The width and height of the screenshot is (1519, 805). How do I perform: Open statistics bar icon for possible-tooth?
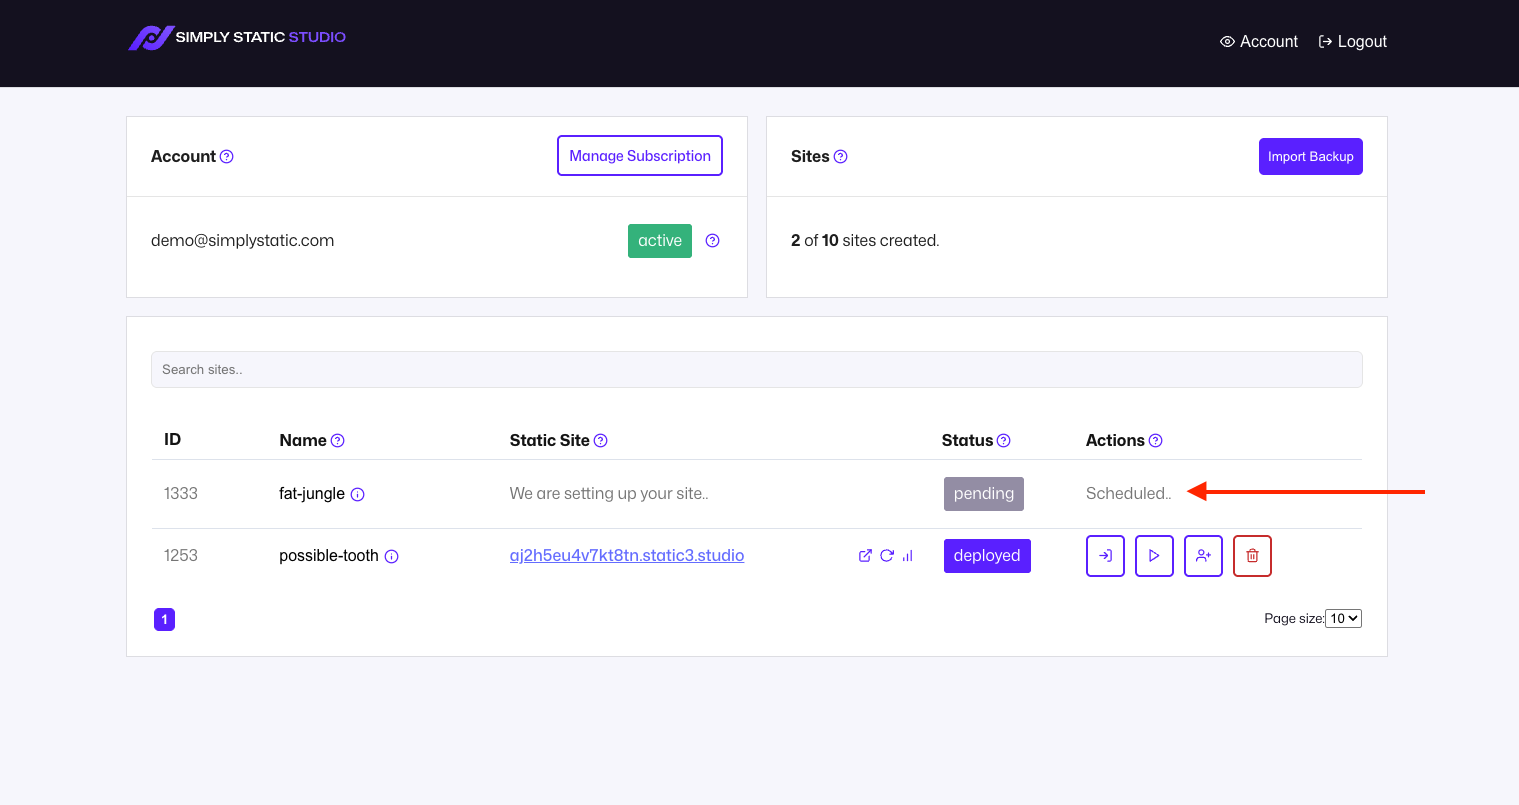tap(908, 556)
